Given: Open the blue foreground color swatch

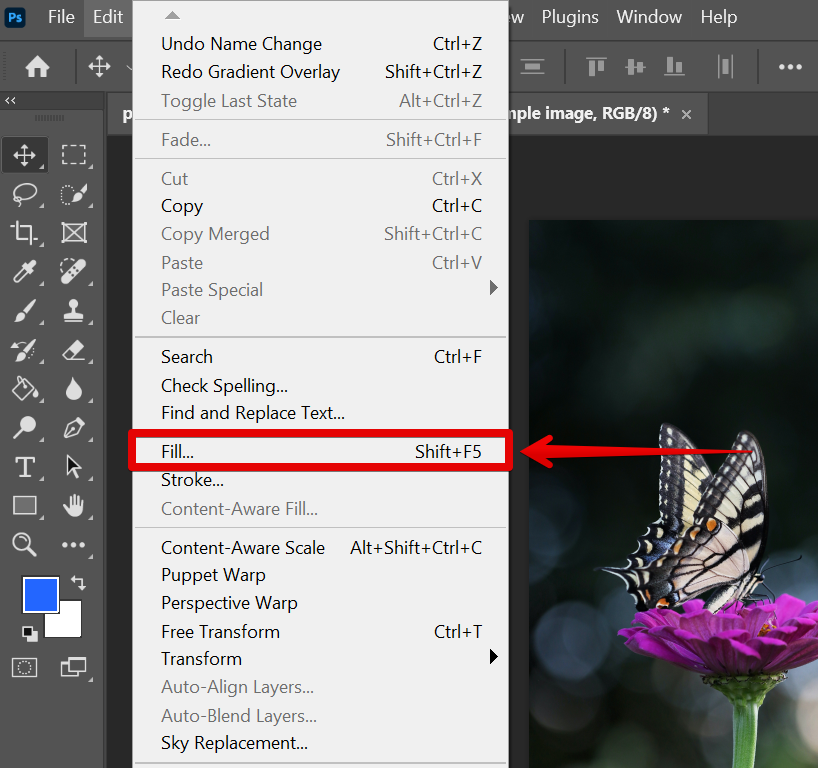Looking at the screenshot, I should 41,594.
